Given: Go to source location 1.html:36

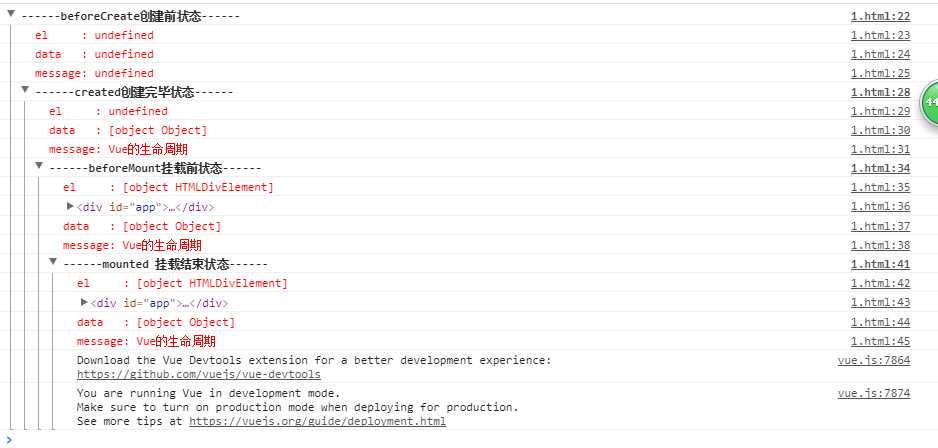Looking at the screenshot, I should (x=880, y=207).
